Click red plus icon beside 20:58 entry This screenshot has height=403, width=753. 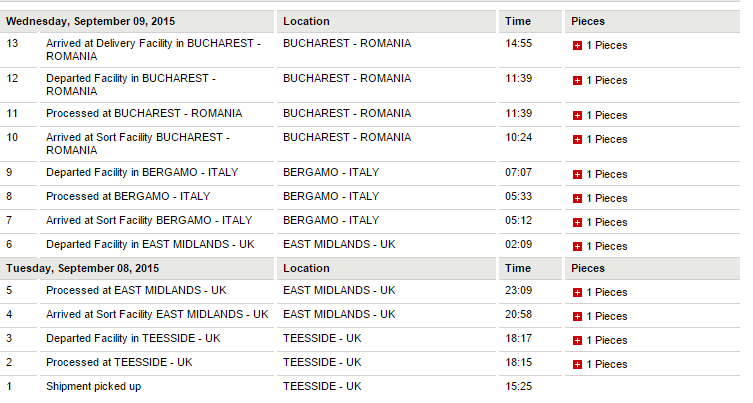[577, 317]
